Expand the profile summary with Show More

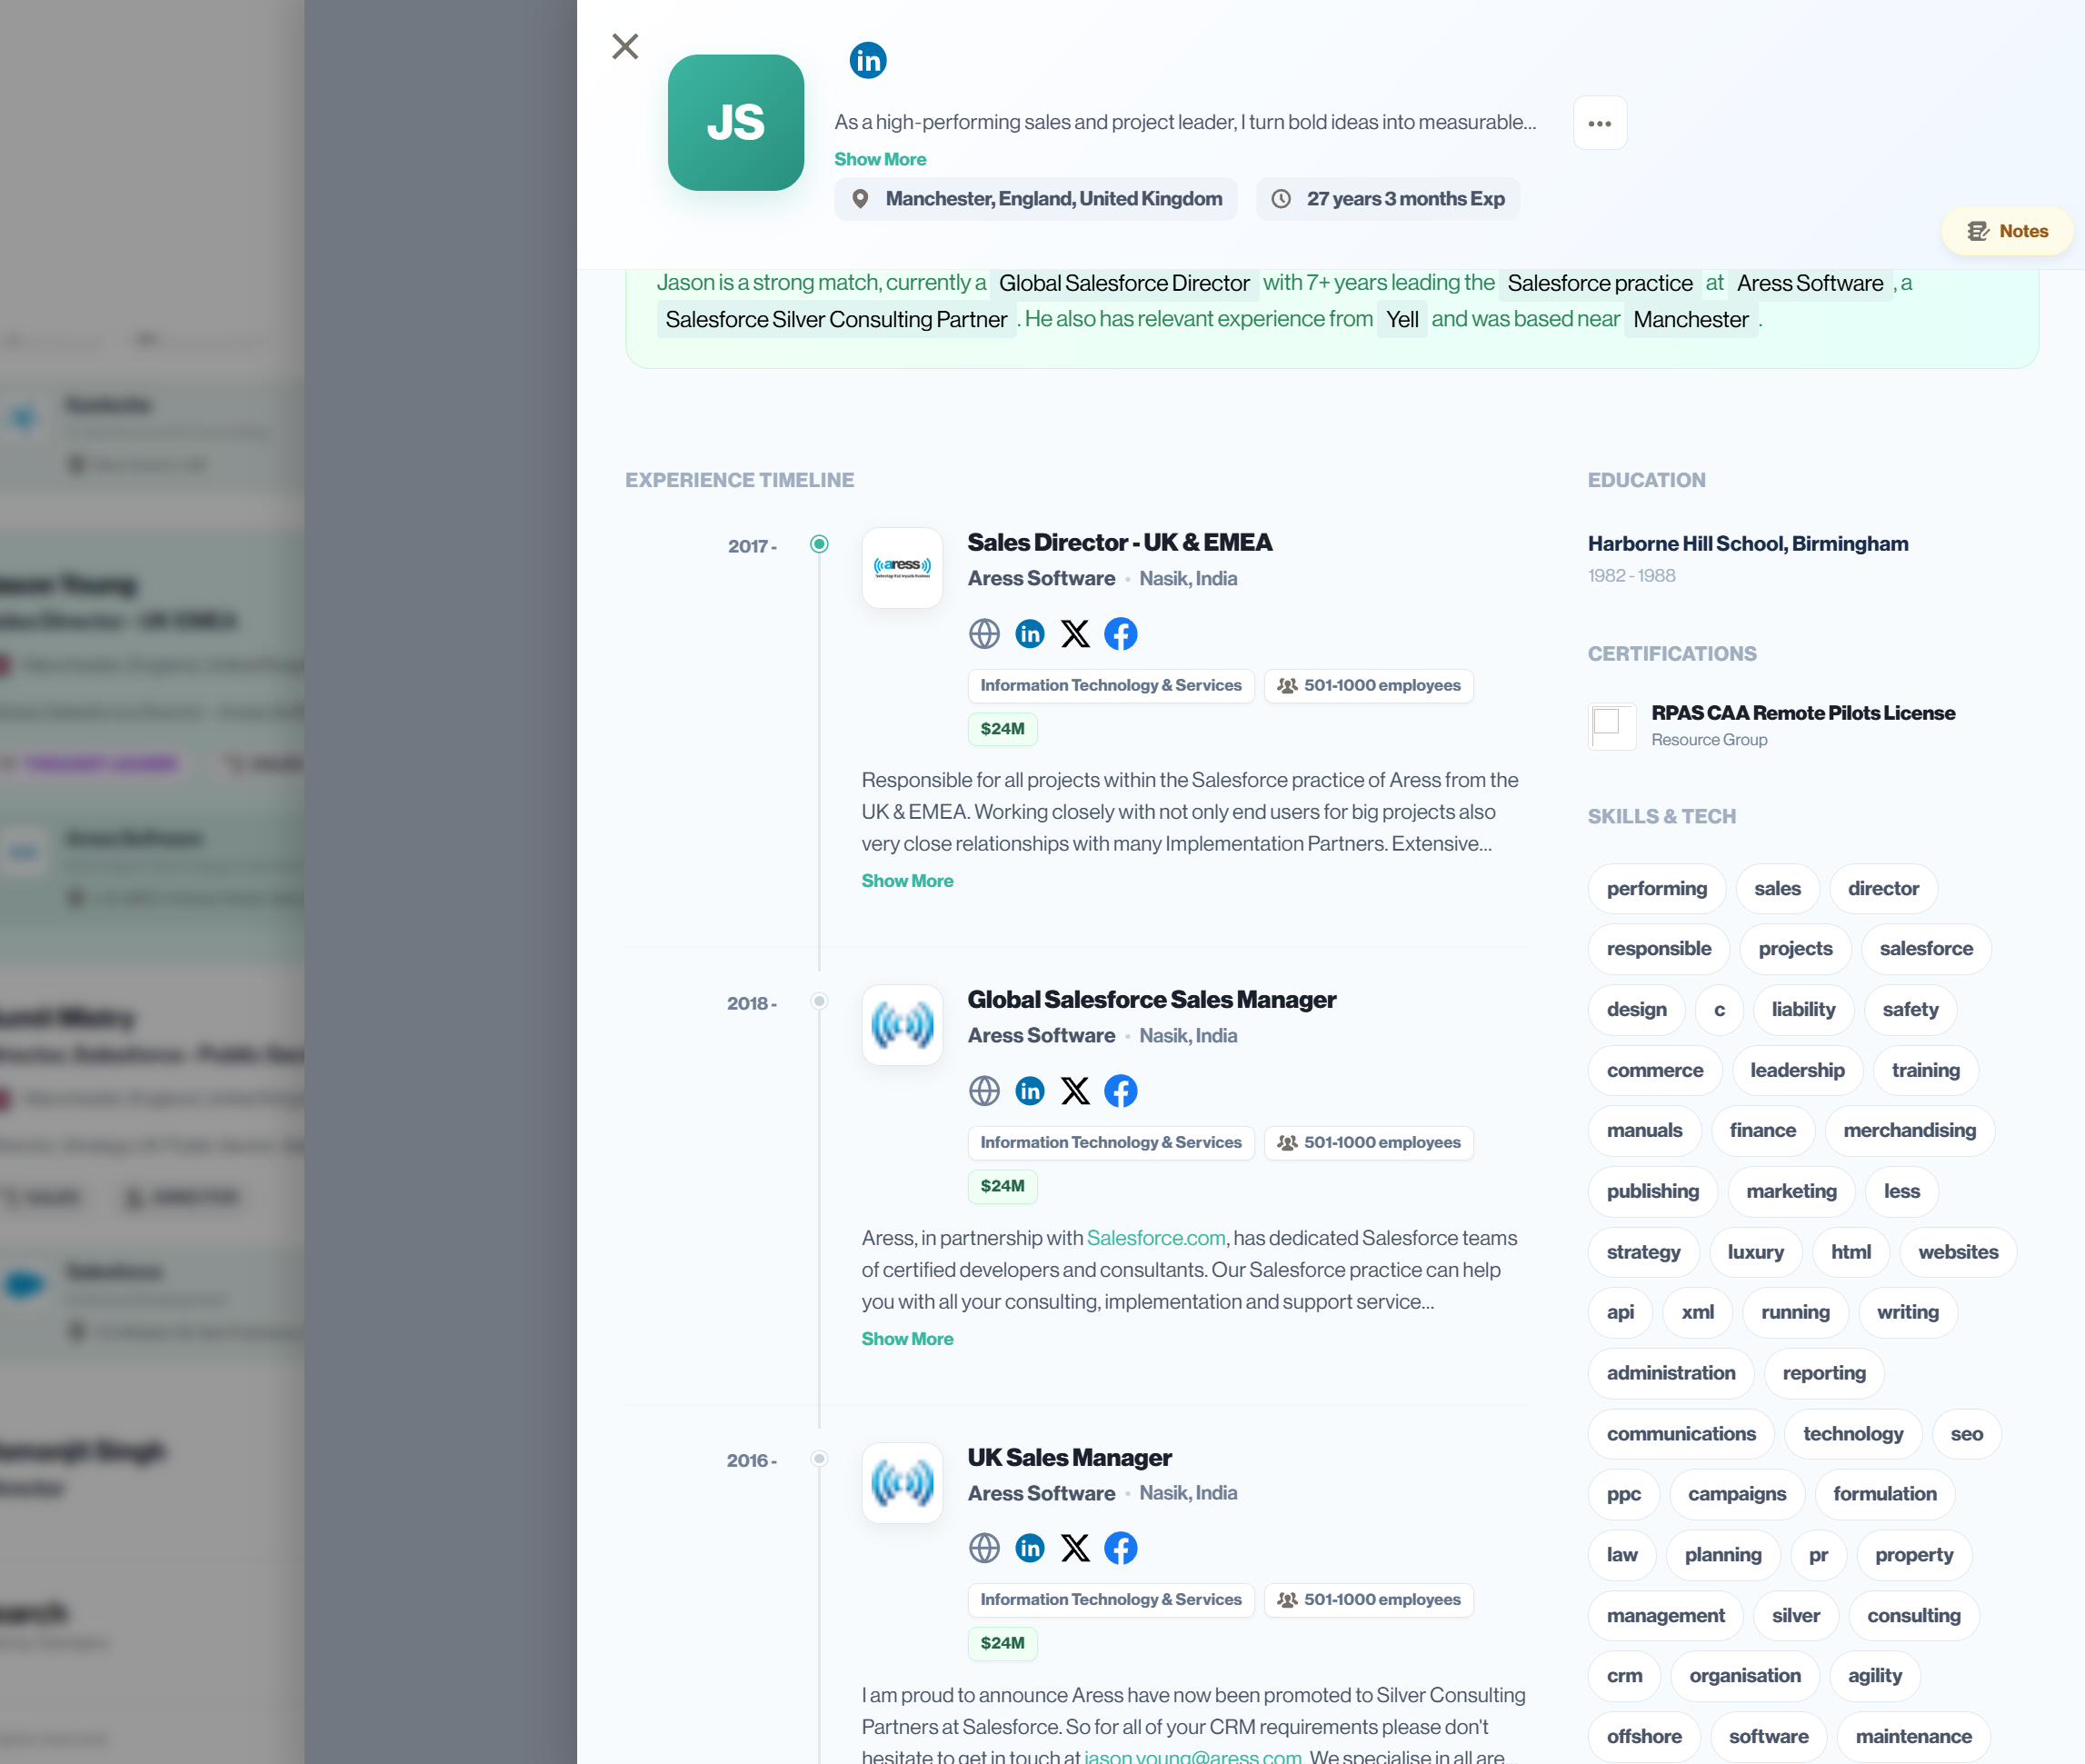[880, 158]
